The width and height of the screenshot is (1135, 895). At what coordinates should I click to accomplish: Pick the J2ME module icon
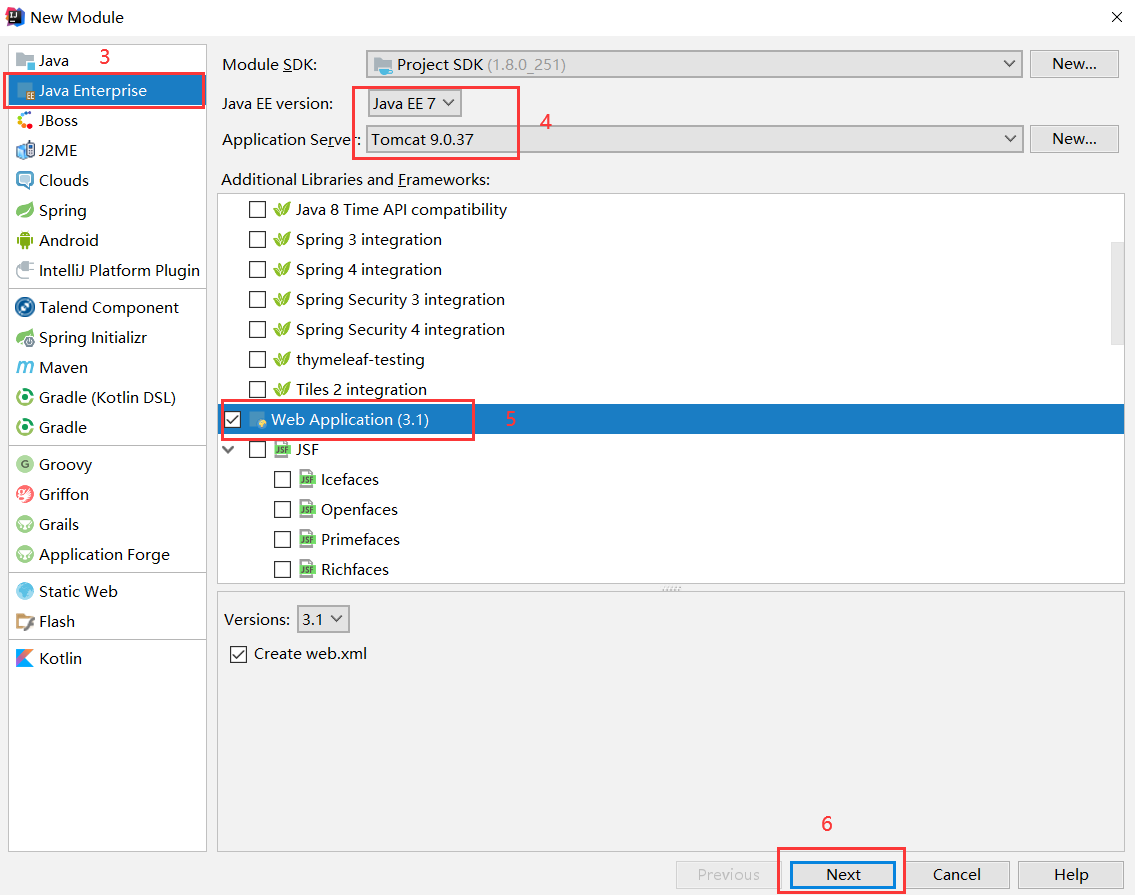coord(25,151)
